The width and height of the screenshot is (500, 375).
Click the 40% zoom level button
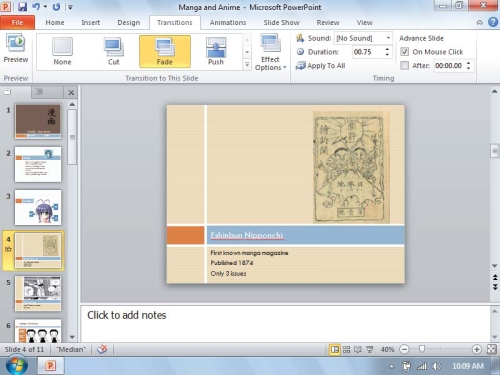[x=387, y=349]
